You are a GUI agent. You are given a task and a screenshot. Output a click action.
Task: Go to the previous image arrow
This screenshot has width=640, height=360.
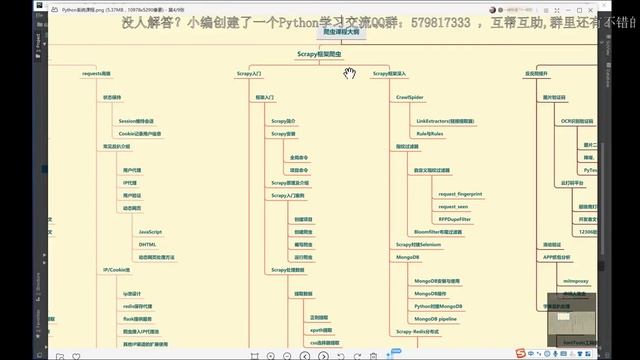point(304,356)
